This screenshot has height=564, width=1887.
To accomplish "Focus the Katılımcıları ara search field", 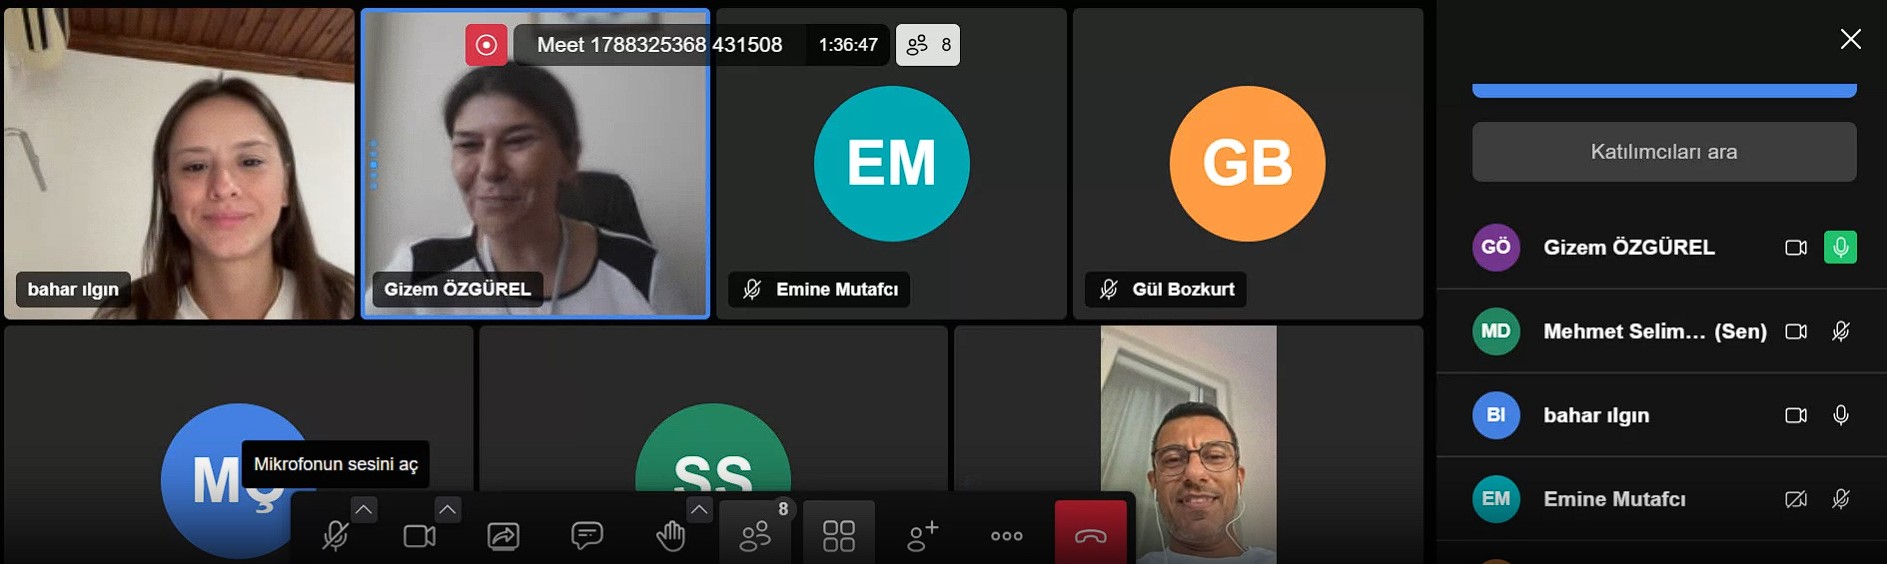I will [1664, 152].
